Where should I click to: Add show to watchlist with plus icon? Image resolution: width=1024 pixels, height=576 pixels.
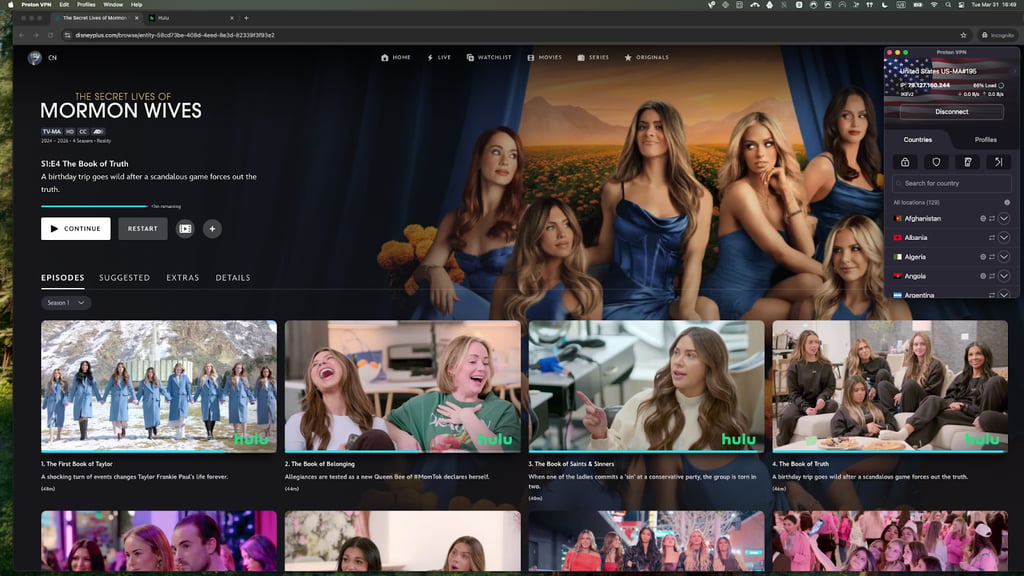(x=212, y=229)
